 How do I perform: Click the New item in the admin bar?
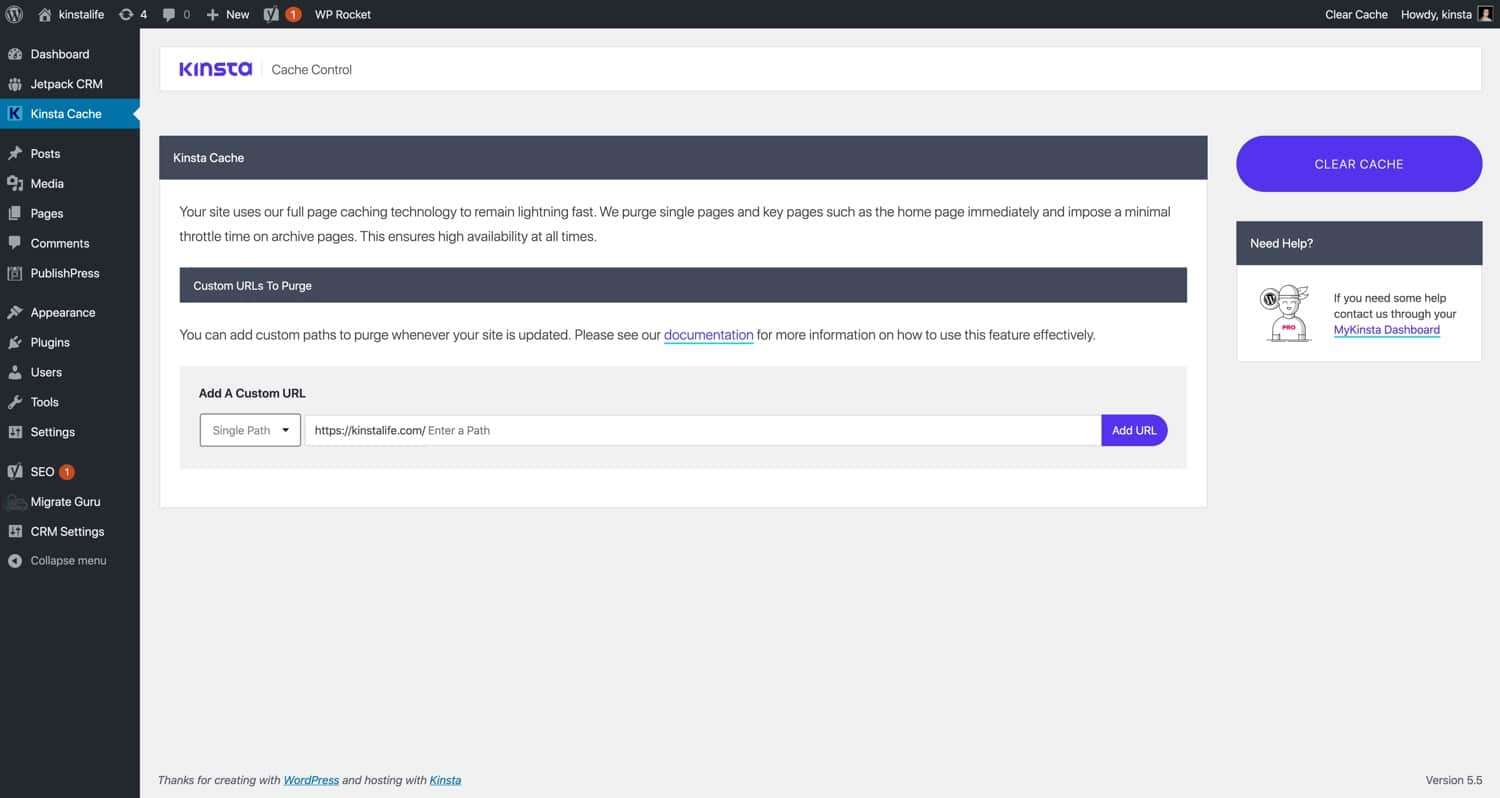tap(227, 14)
